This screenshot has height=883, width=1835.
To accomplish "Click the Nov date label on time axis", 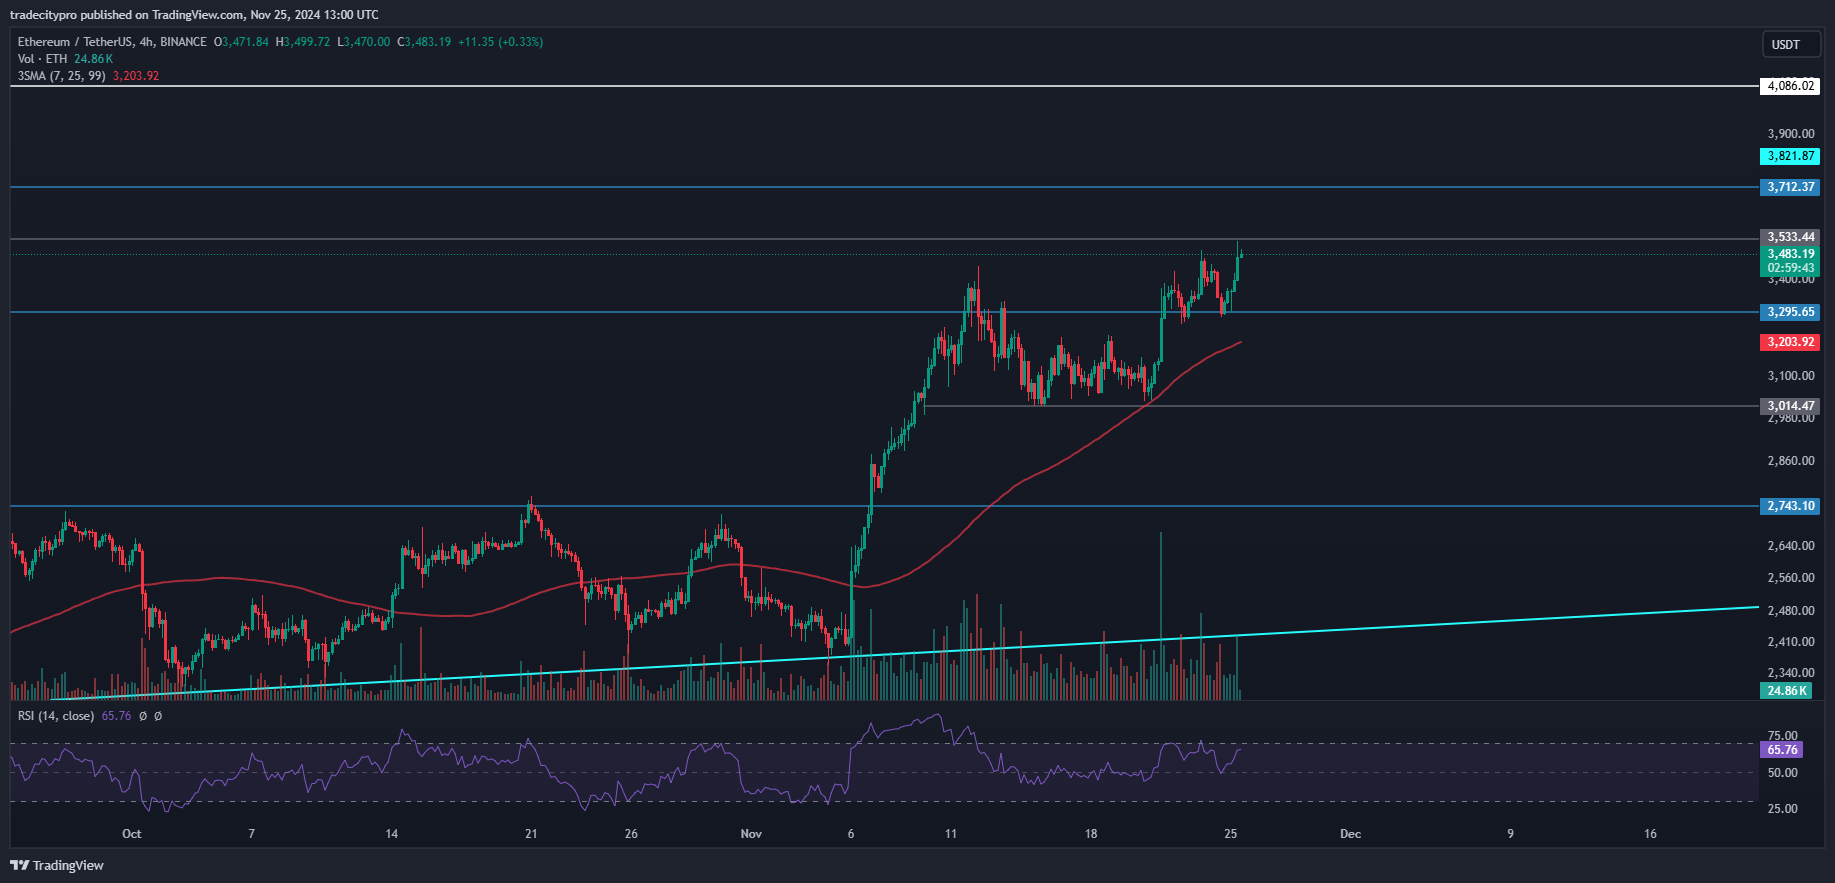I will click(x=751, y=834).
